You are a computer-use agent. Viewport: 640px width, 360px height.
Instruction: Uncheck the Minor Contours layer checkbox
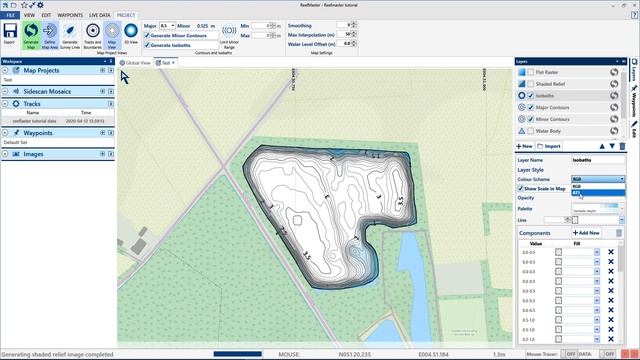tap(531, 119)
